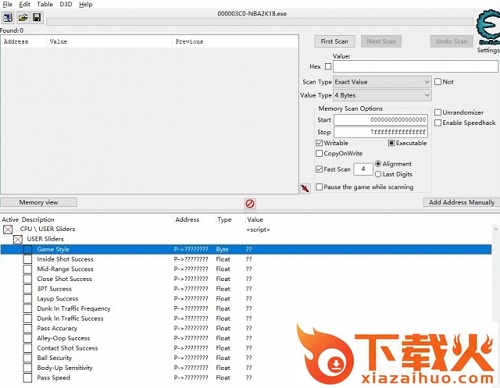The width and height of the screenshot is (500, 388).
Task: Click the save floppy disk icon
Action: pos(37,17)
